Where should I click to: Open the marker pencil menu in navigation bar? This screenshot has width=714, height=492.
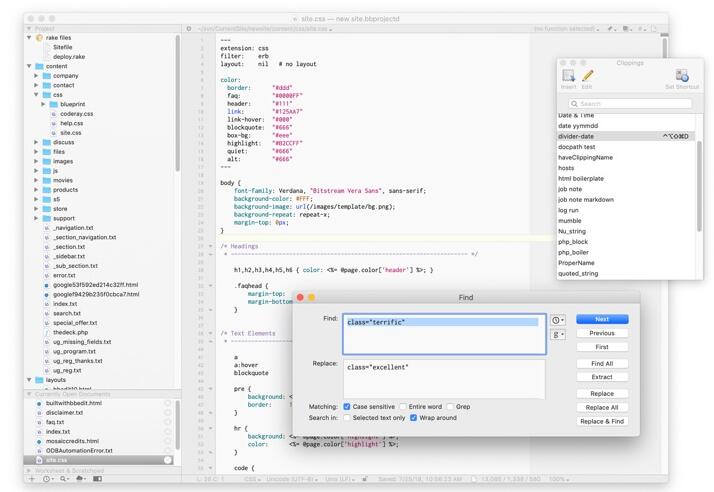coord(612,29)
